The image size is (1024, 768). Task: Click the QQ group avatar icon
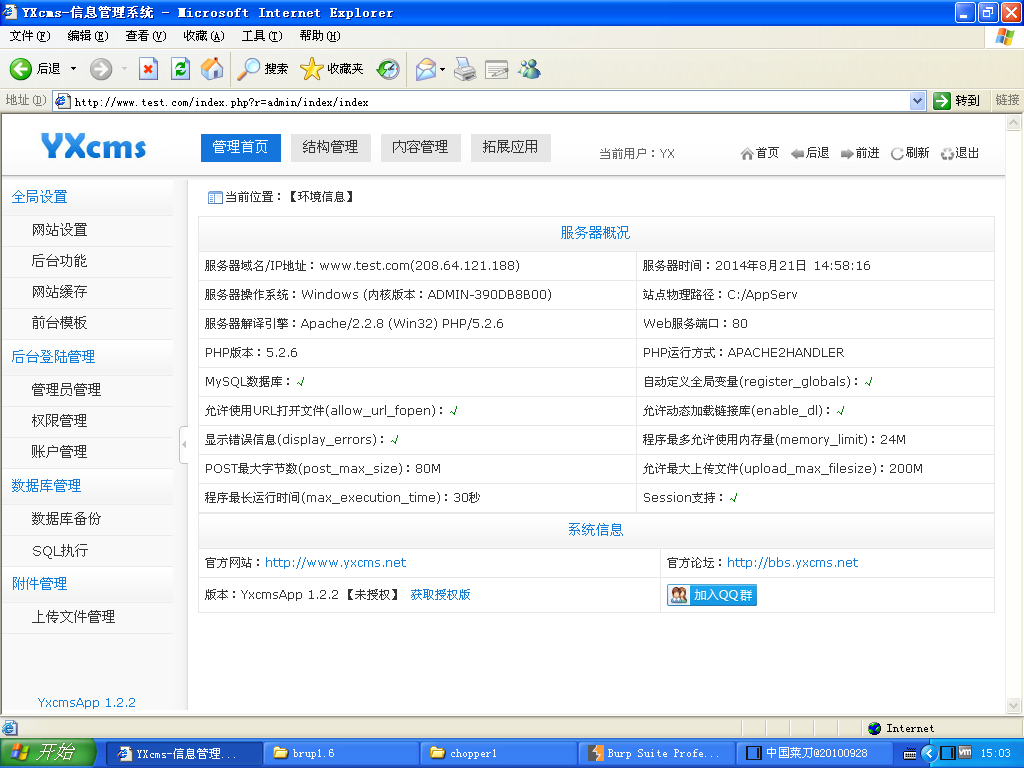pyautogui.click(x=679, y=595)
